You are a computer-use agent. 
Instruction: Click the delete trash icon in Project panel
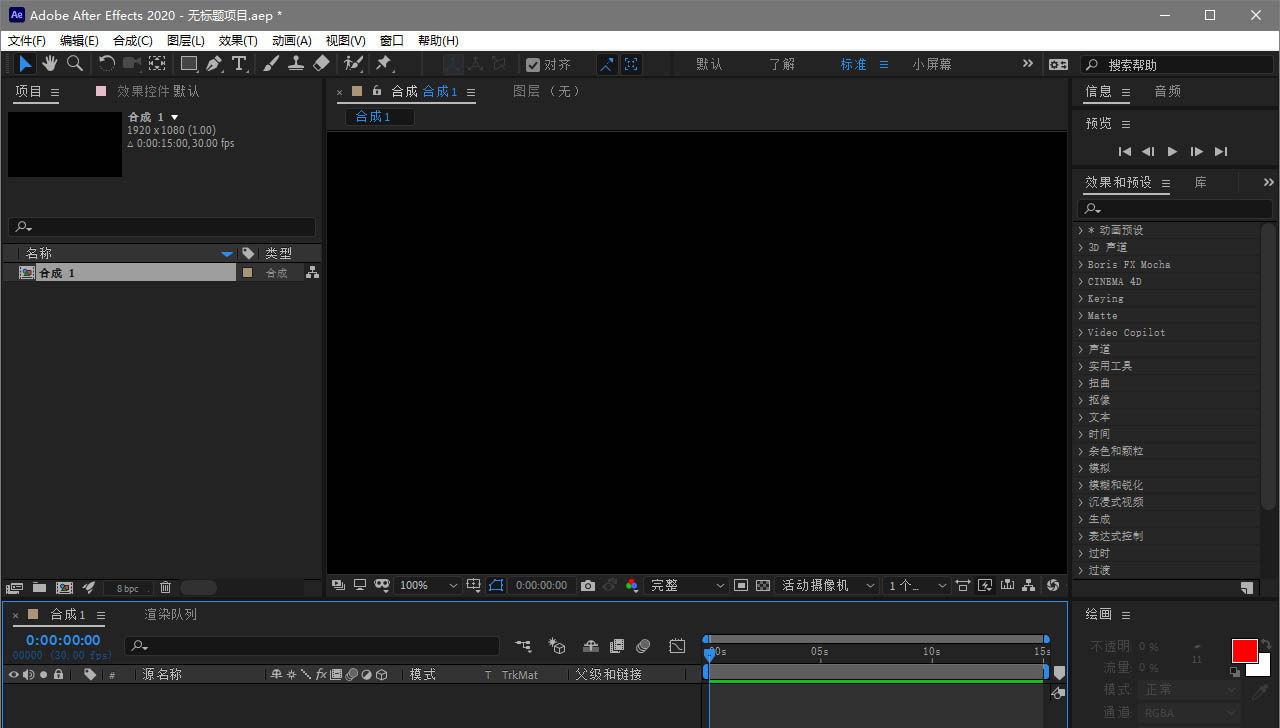[x=166, y=588]
